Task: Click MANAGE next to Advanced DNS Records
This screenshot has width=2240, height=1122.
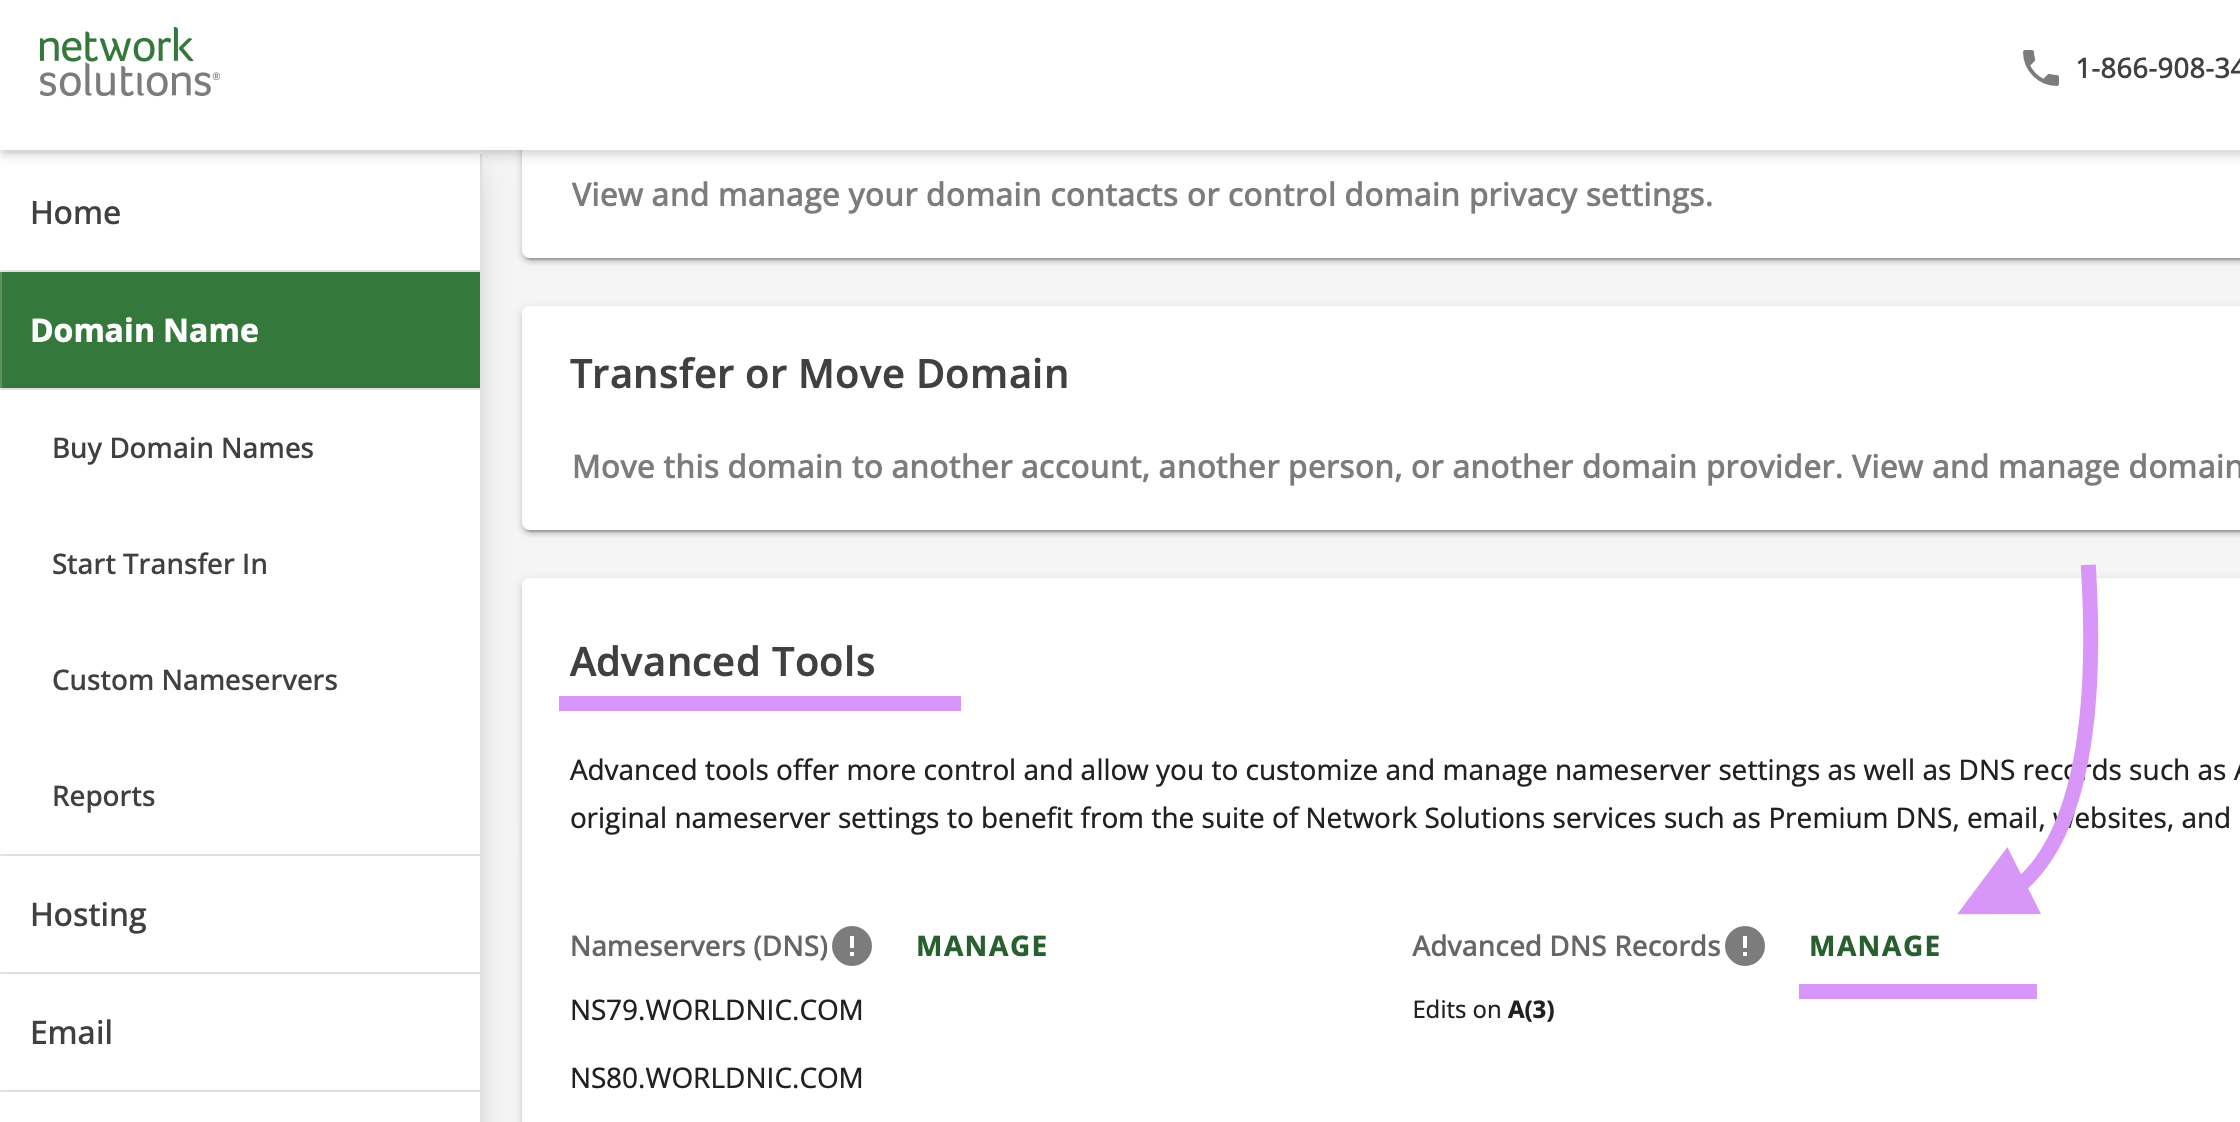Action: point(1875,946)
